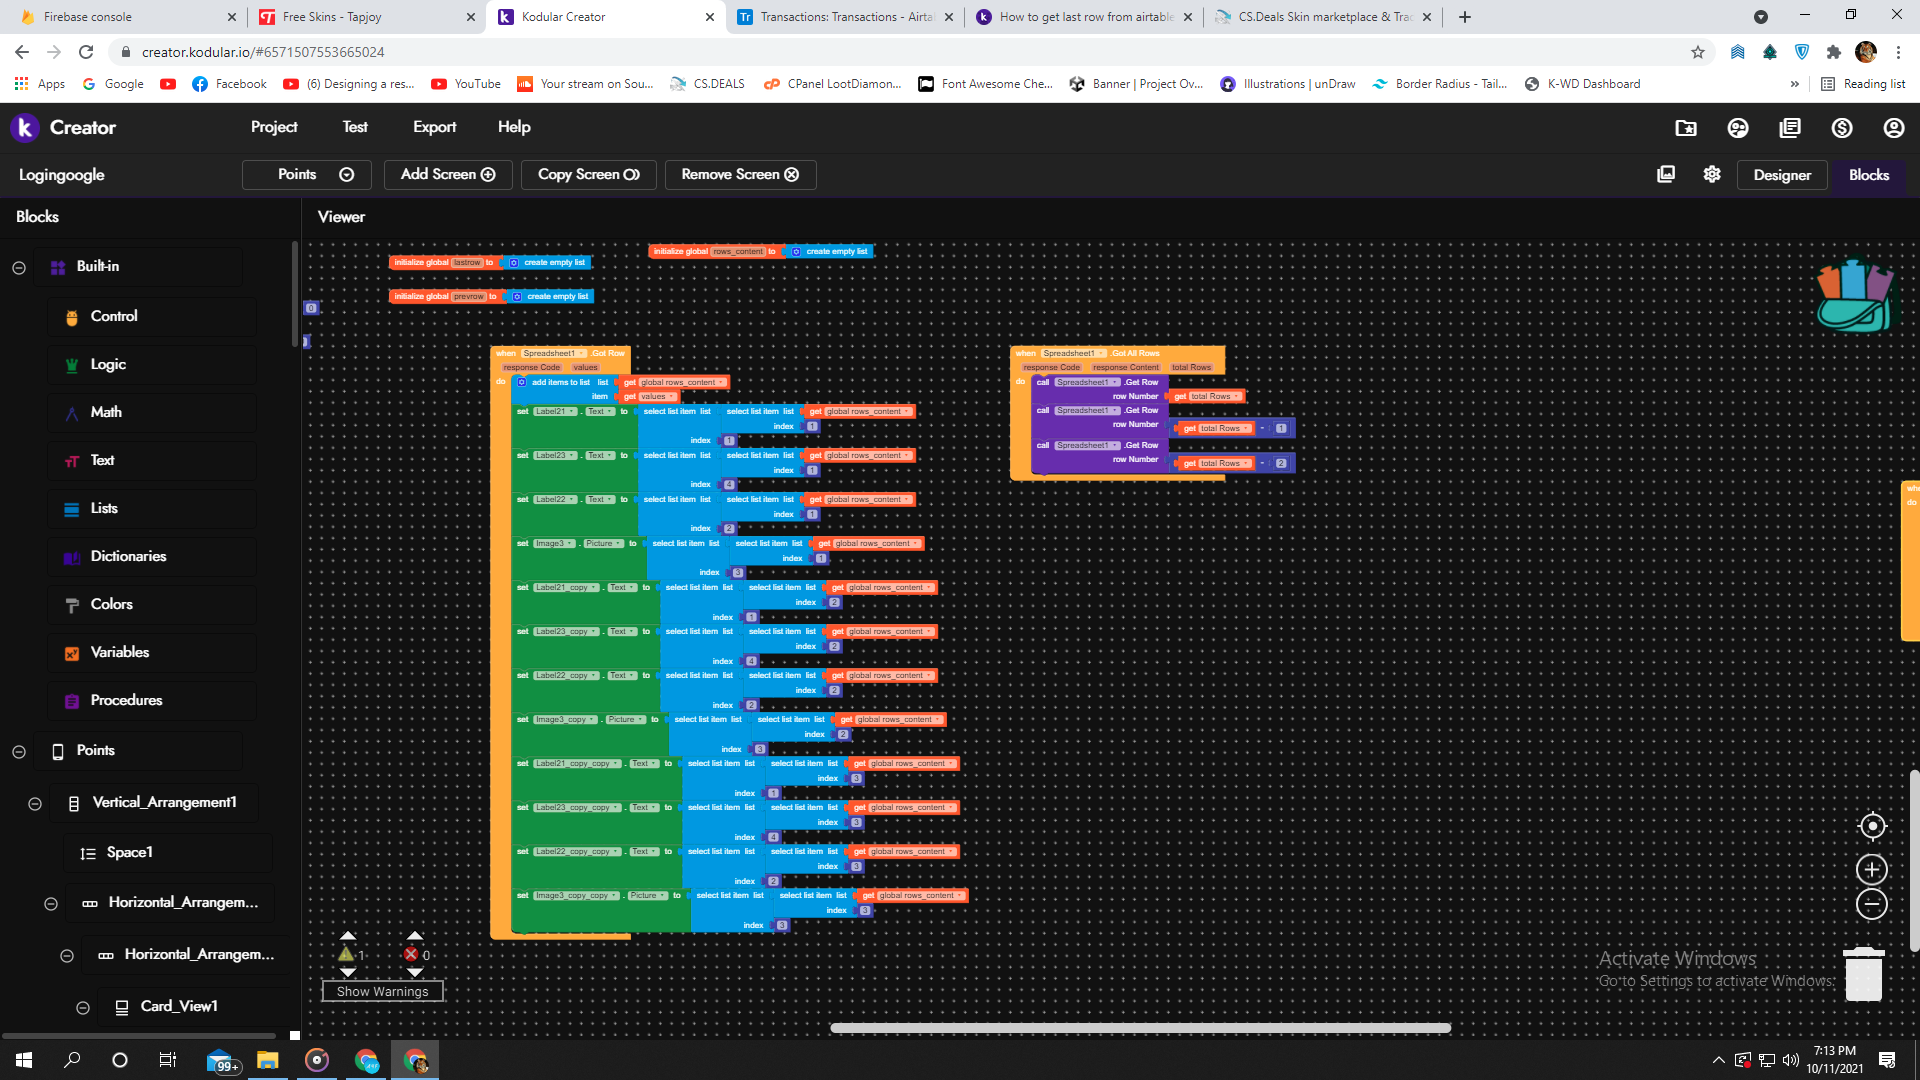This screenshot has width=1920, height=1080.
Task: Zoom in the blocks workspace
Action: (1872, 869)
